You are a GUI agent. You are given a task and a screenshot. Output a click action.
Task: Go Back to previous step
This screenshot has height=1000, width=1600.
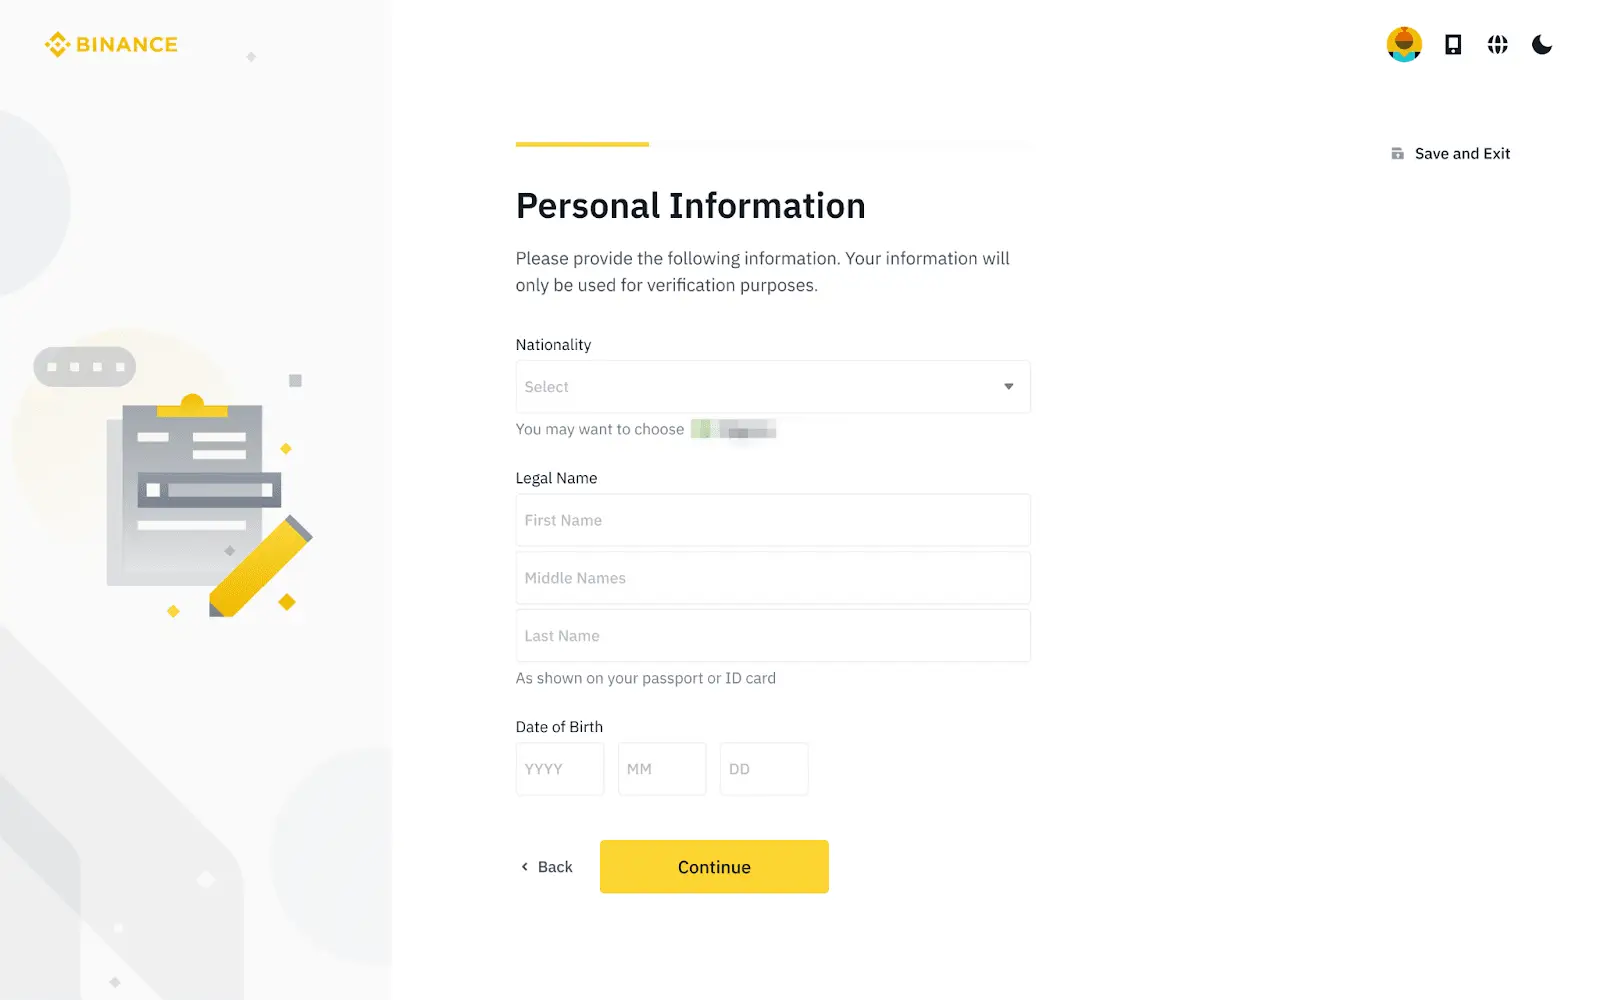tap(554, 867)
